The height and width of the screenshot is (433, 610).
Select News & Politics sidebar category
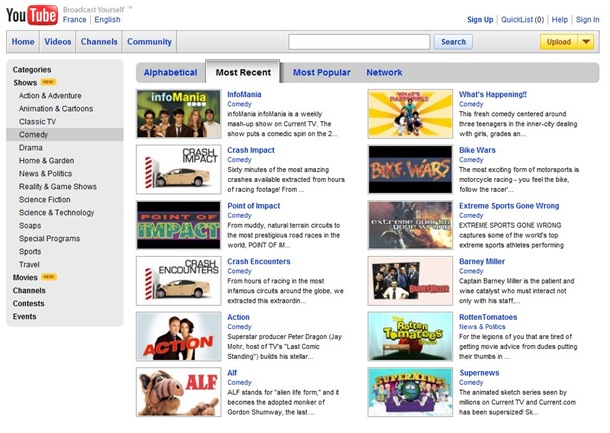(46, 174)
